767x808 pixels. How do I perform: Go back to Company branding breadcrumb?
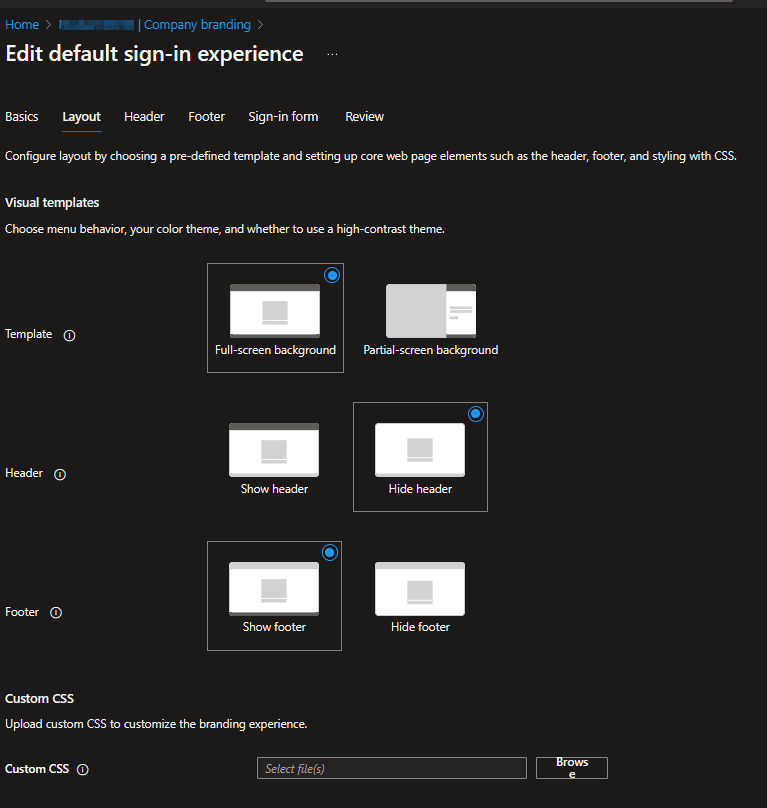[x=197, y=25]
